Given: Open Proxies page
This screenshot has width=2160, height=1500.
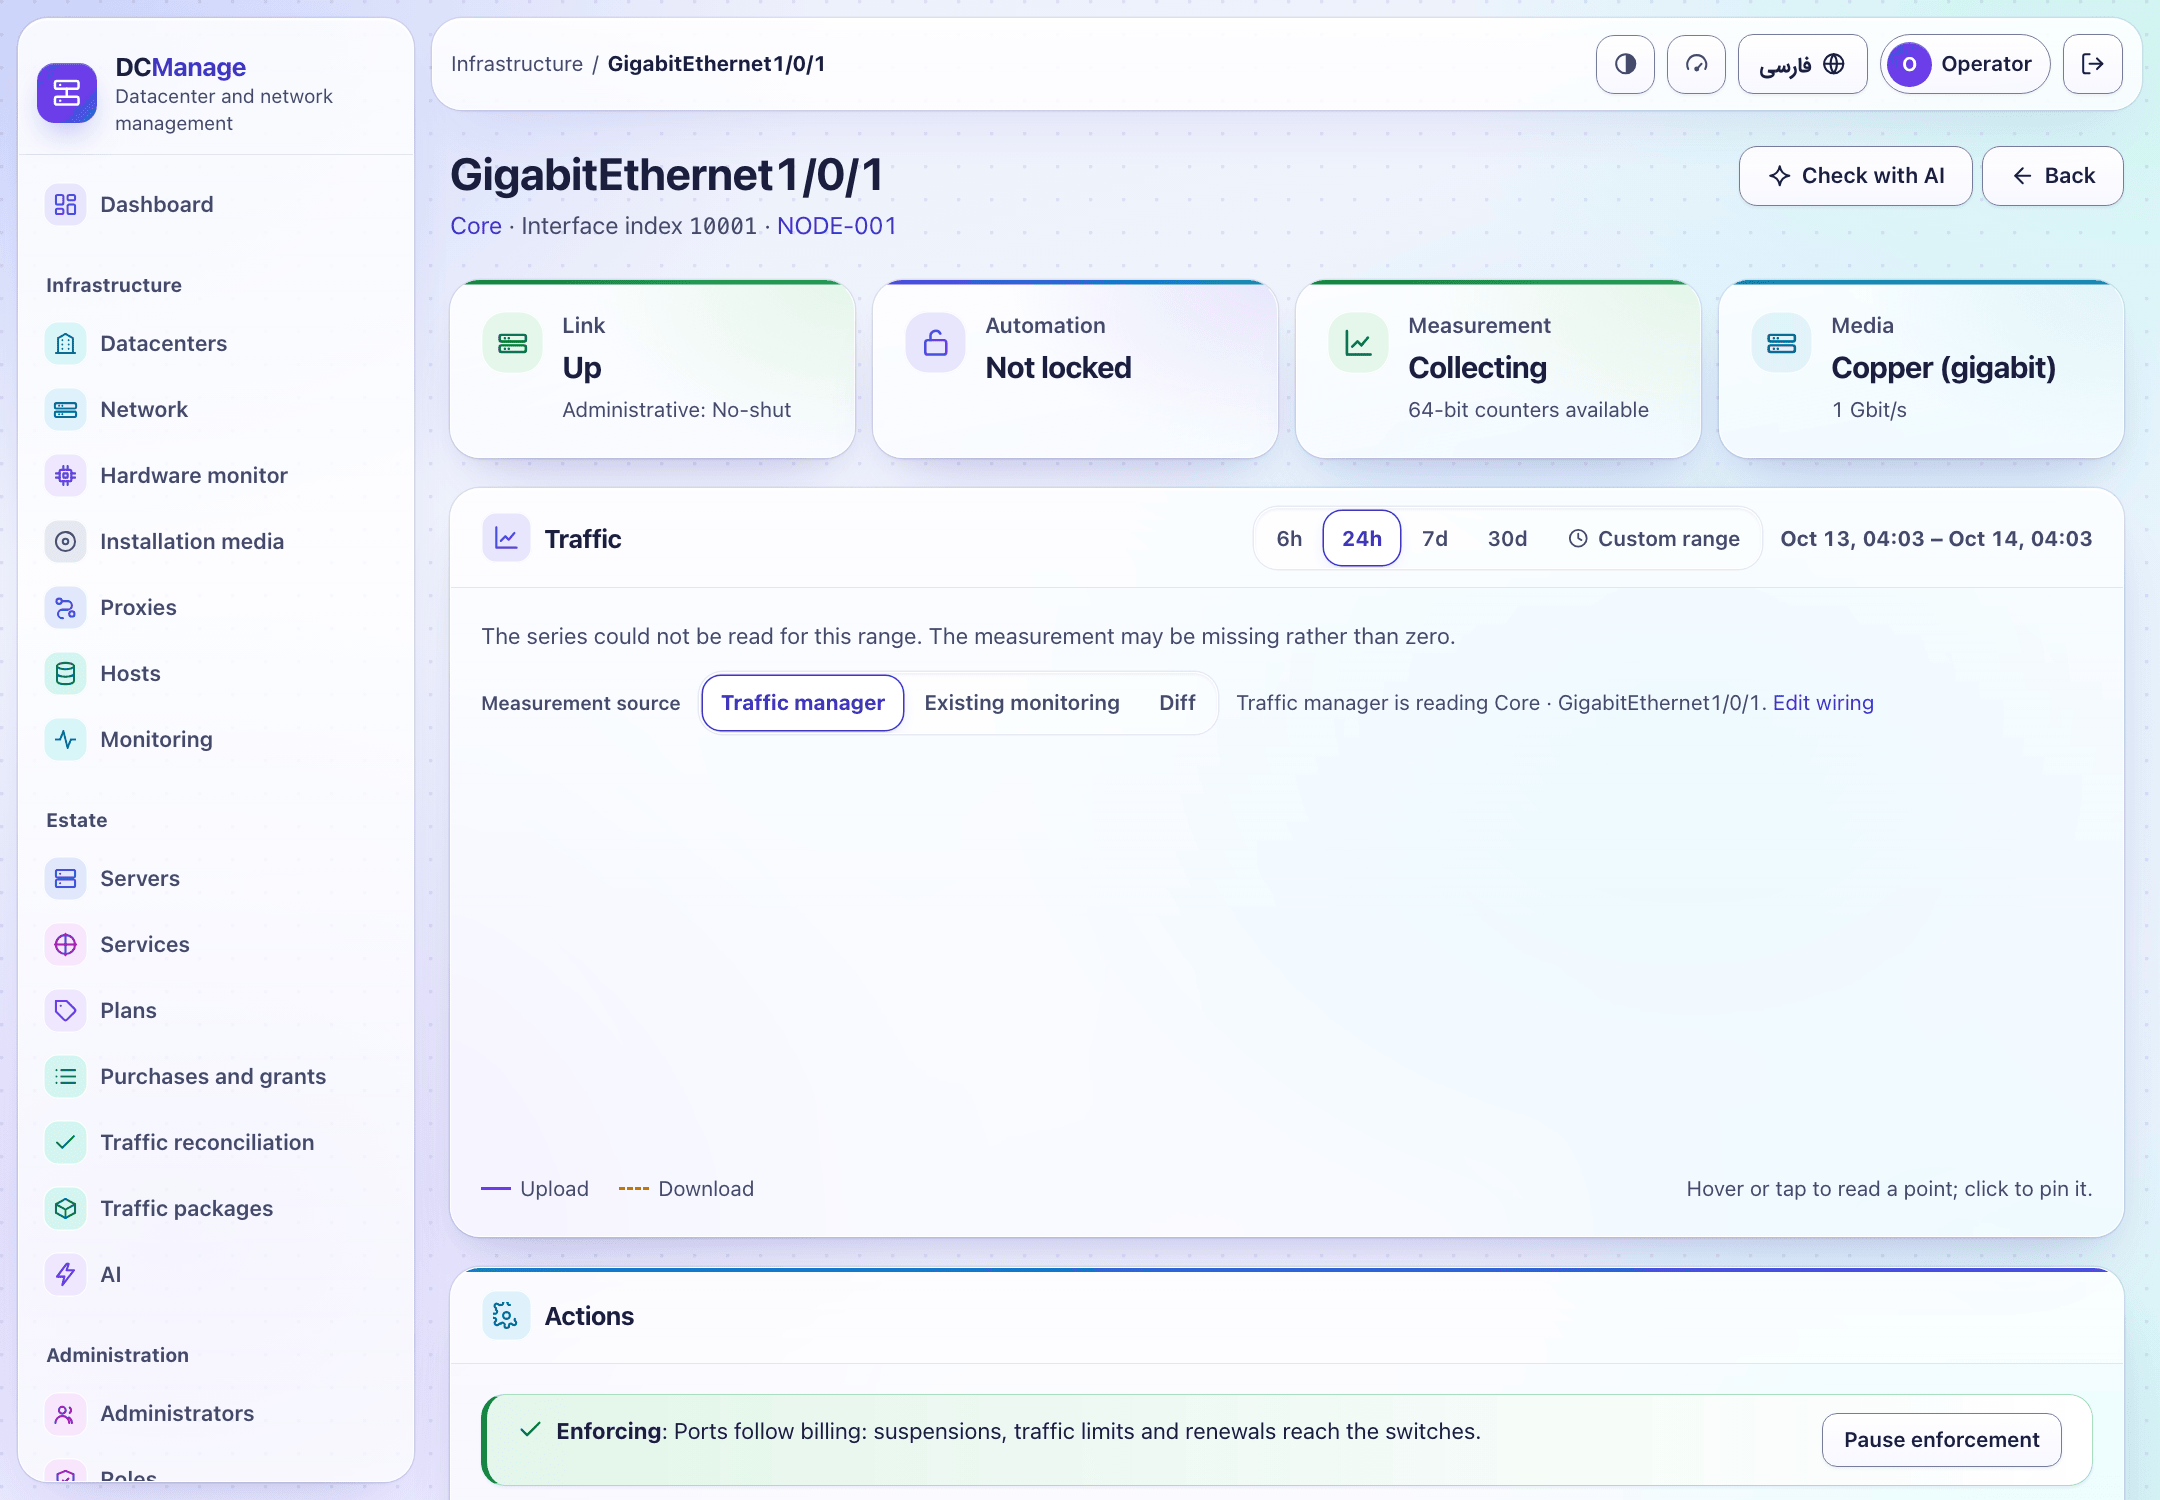Looking at the screenshot, I should tap(216, 607).
